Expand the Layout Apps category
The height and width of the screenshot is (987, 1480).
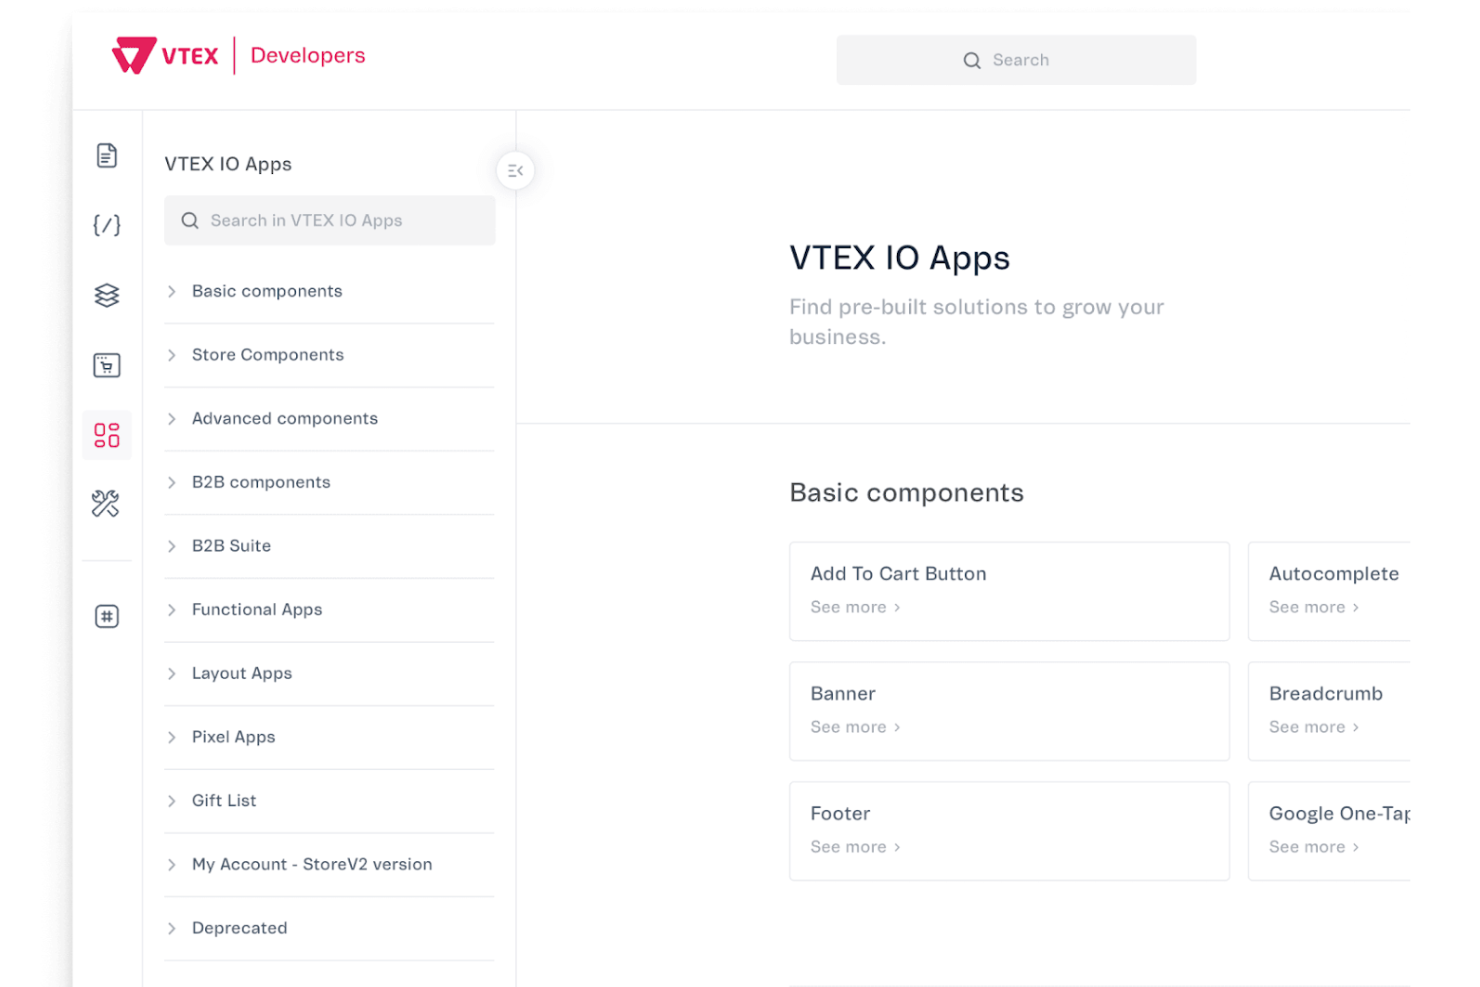coord(242,673)
